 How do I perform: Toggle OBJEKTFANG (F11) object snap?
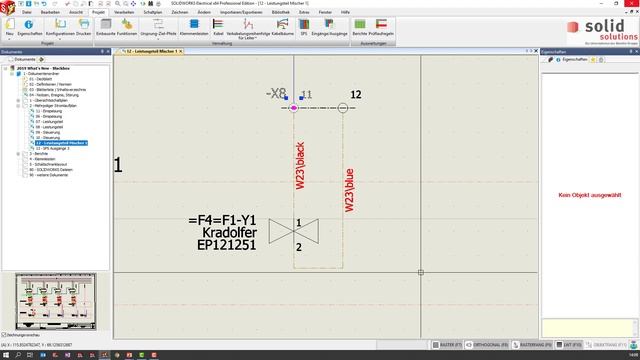tap(606, 345)
